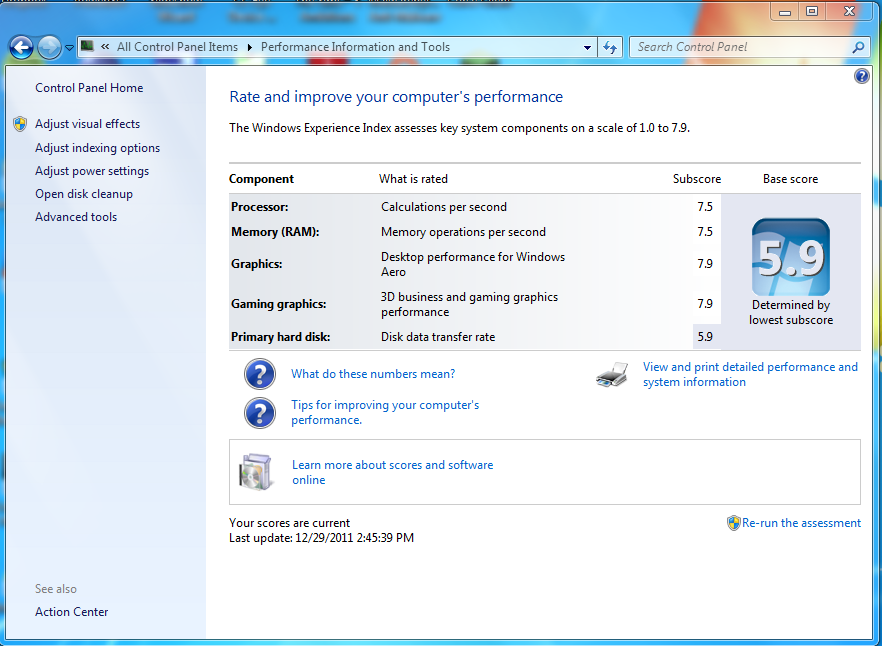The height and width of the screenshot is (646, 882).
Task: Maximize the Control Panel window
Action: click(x=812, y=11)
